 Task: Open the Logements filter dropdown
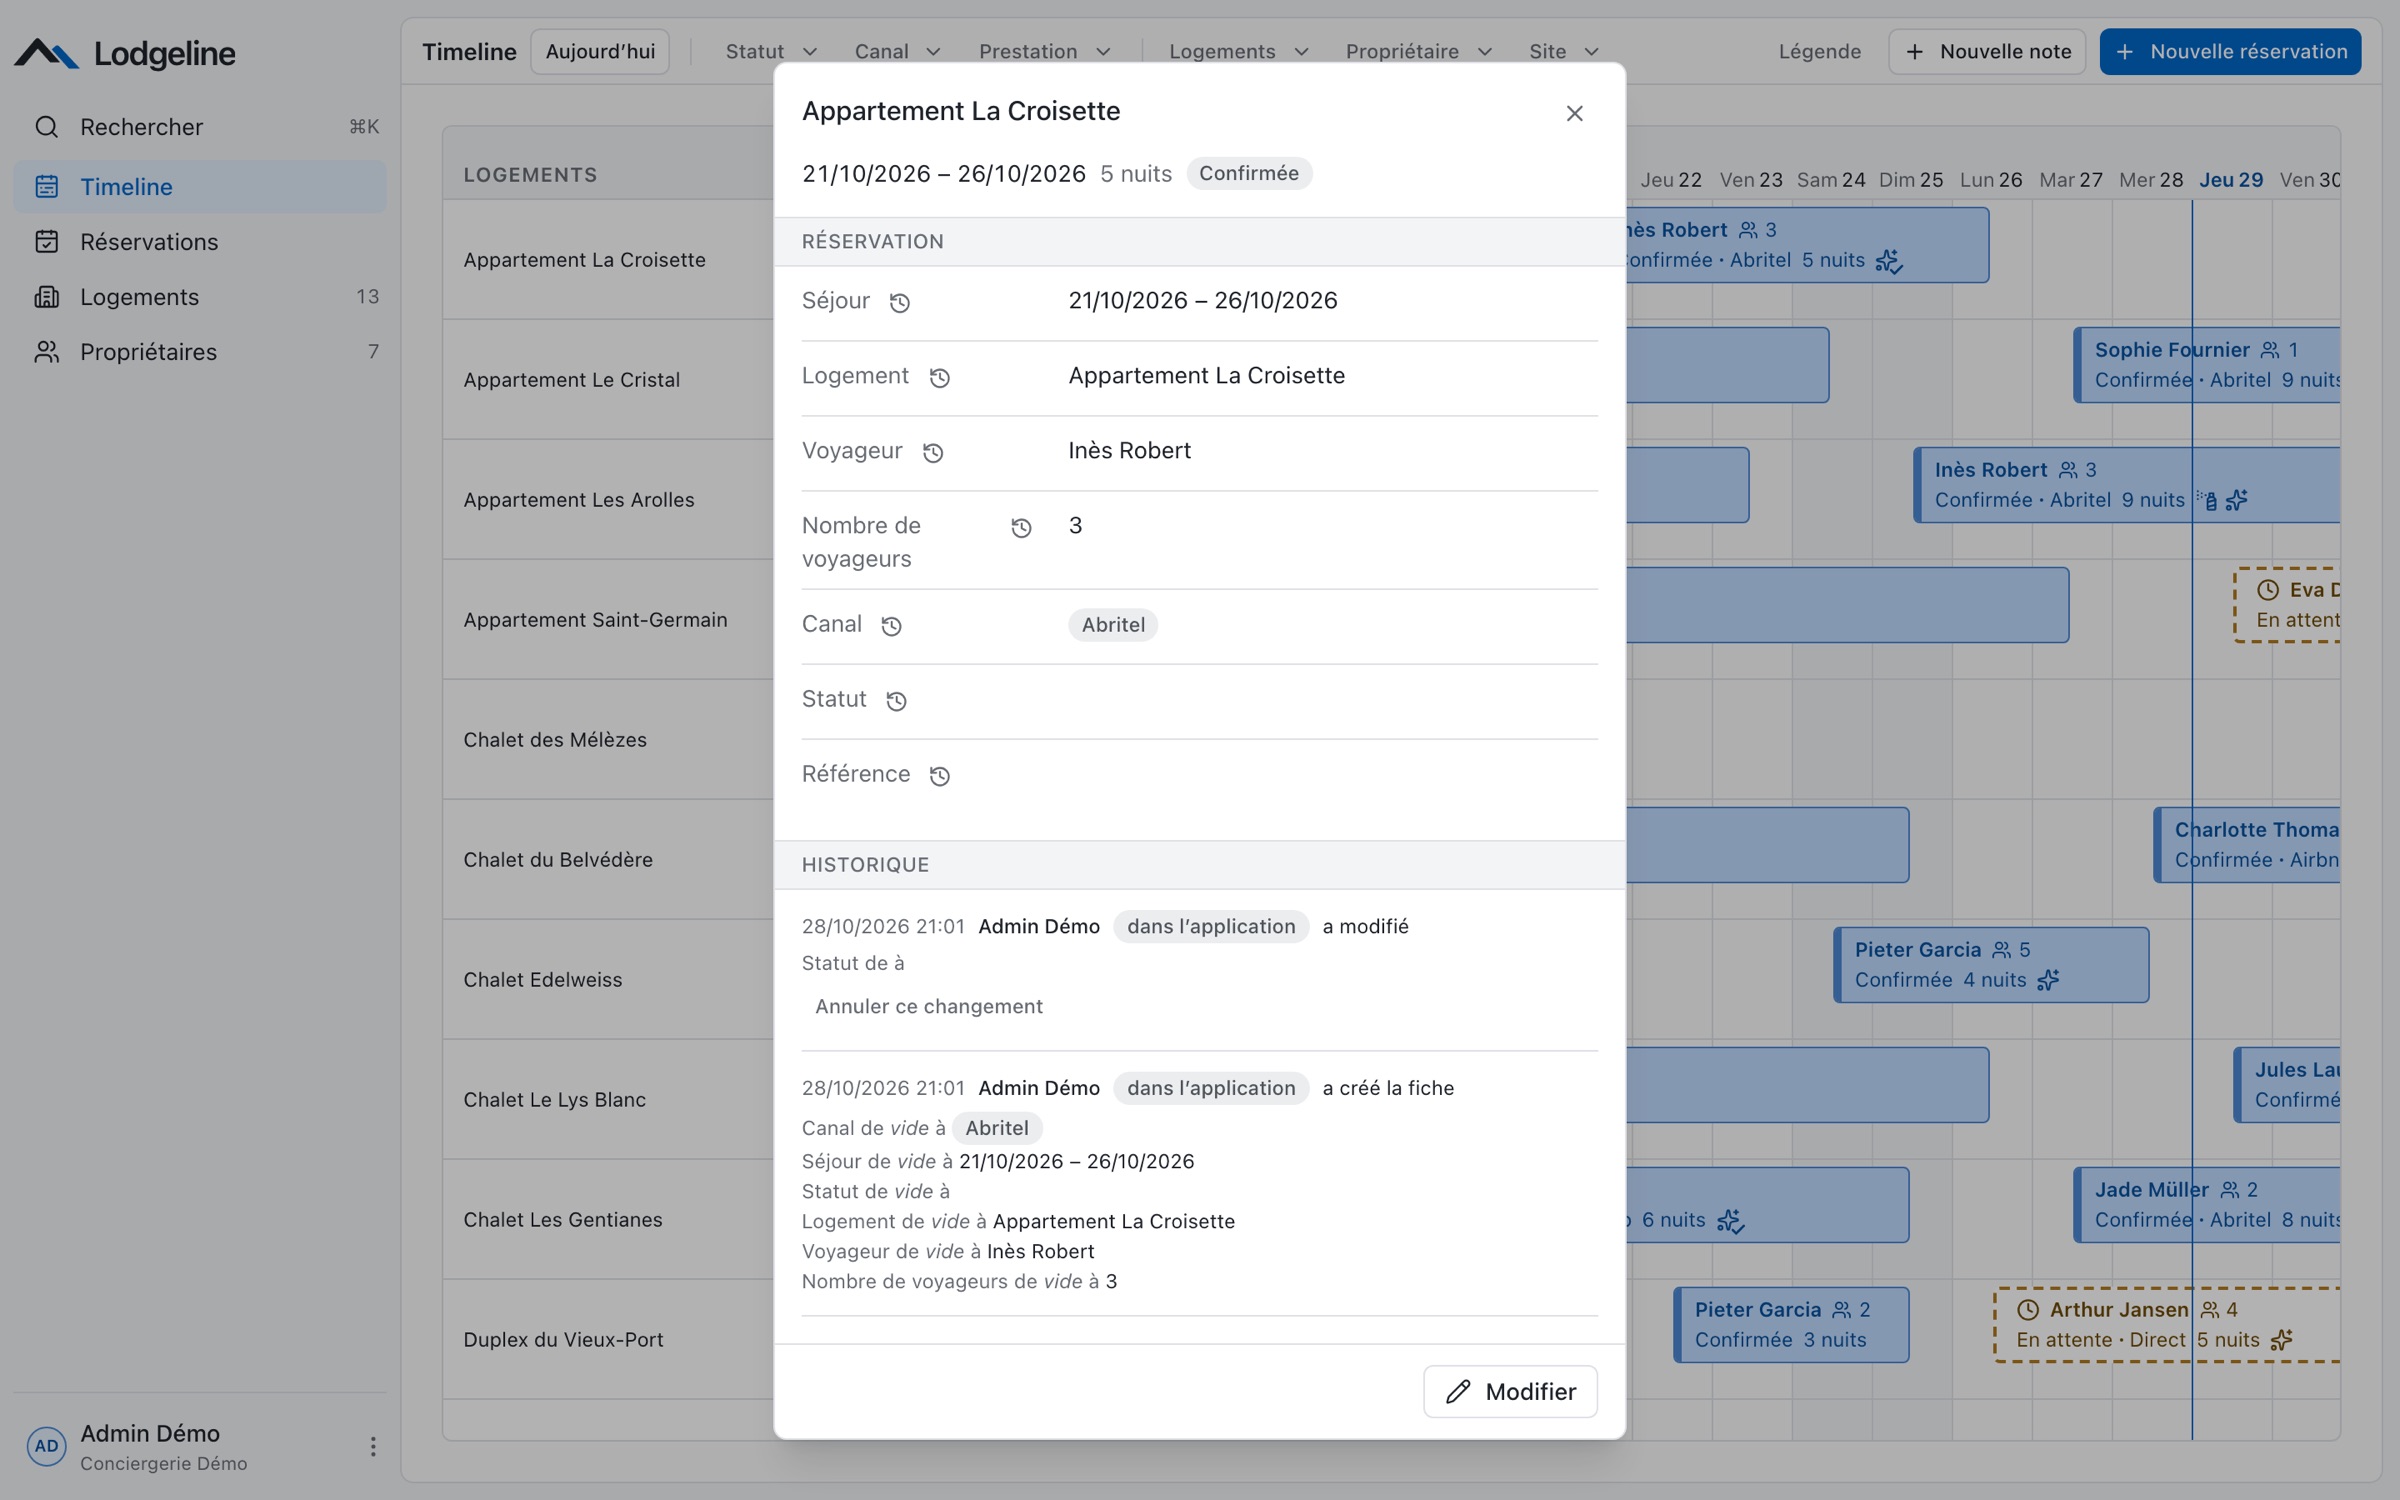click(x=1239, y=51)
